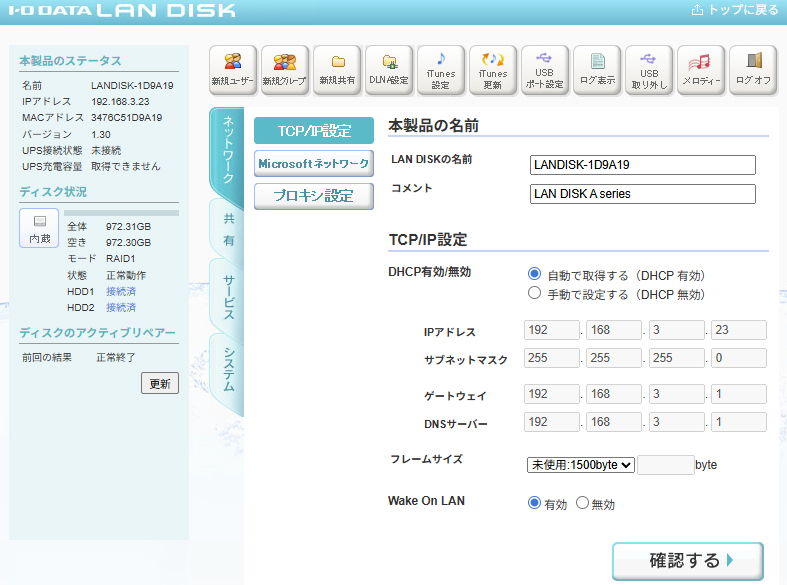Open the Microsoftネットワーク menu item

(314, 164)
